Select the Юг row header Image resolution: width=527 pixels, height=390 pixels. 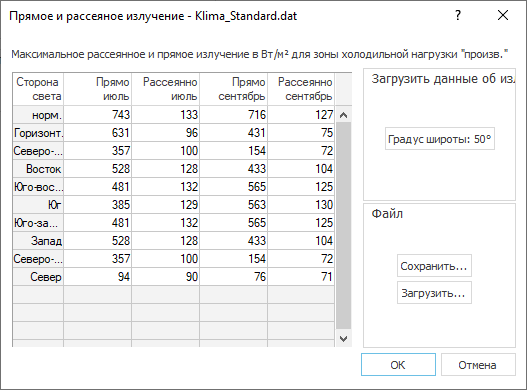38,205
